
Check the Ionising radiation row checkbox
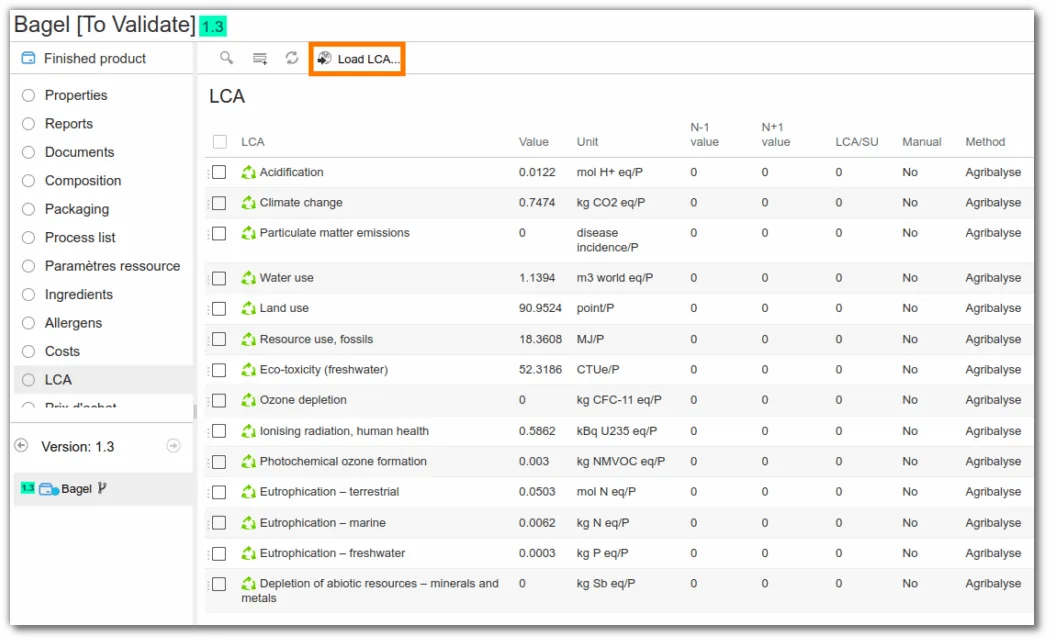click(219, 431)
